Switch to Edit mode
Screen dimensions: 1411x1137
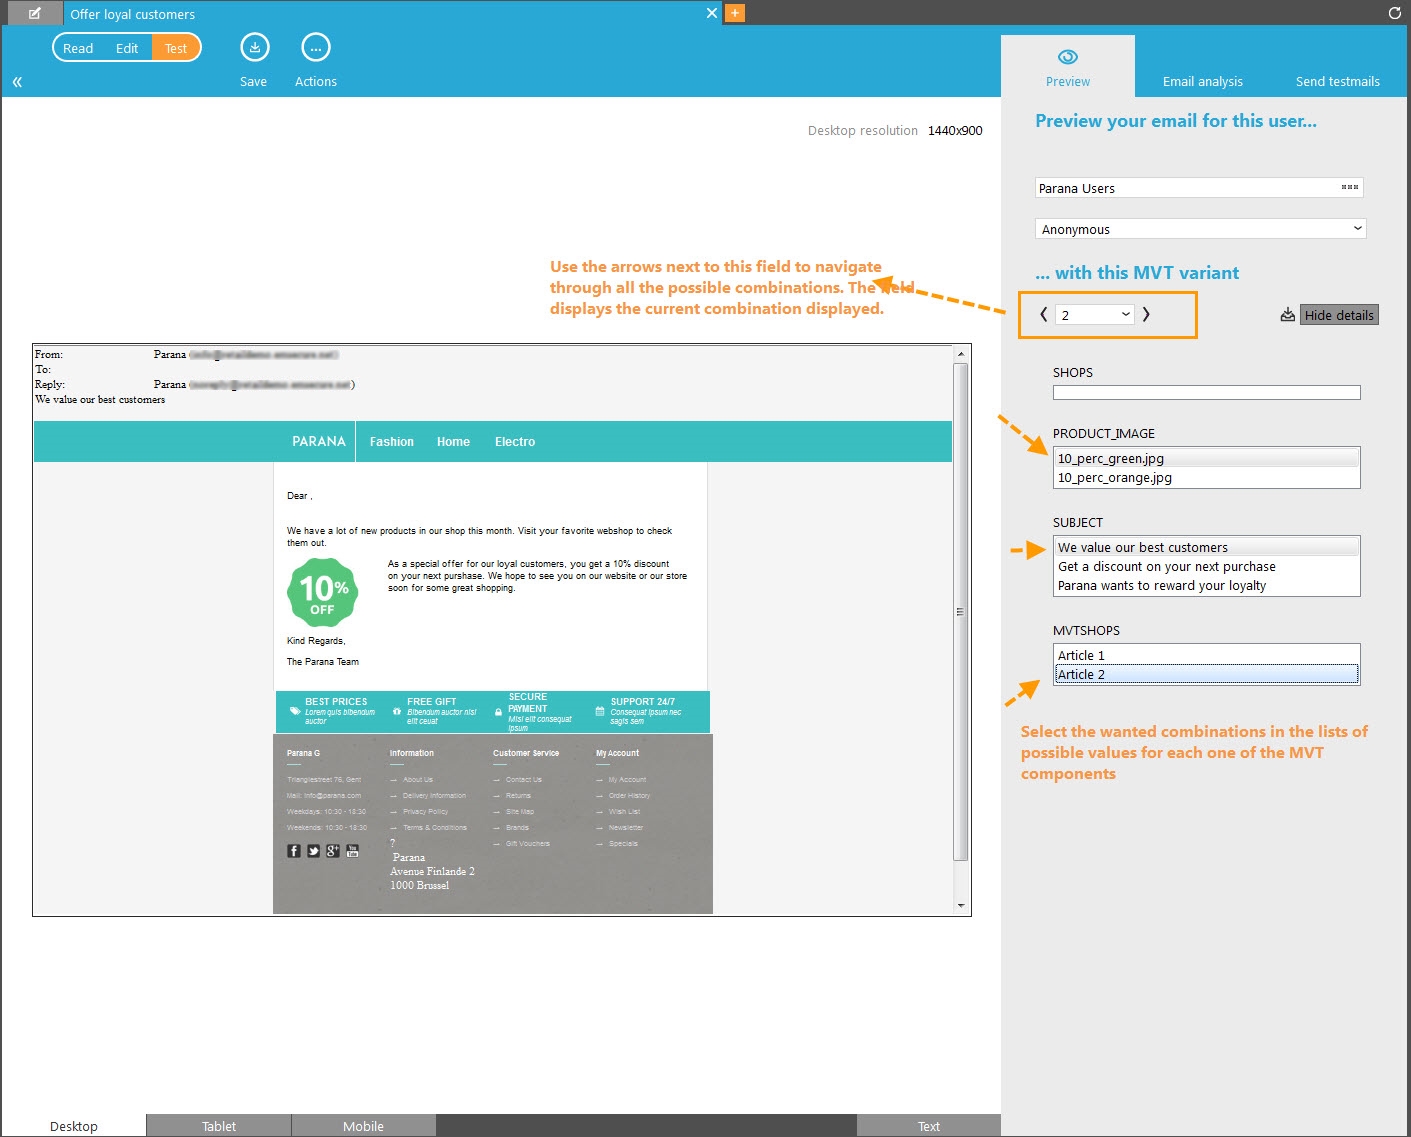127,48
